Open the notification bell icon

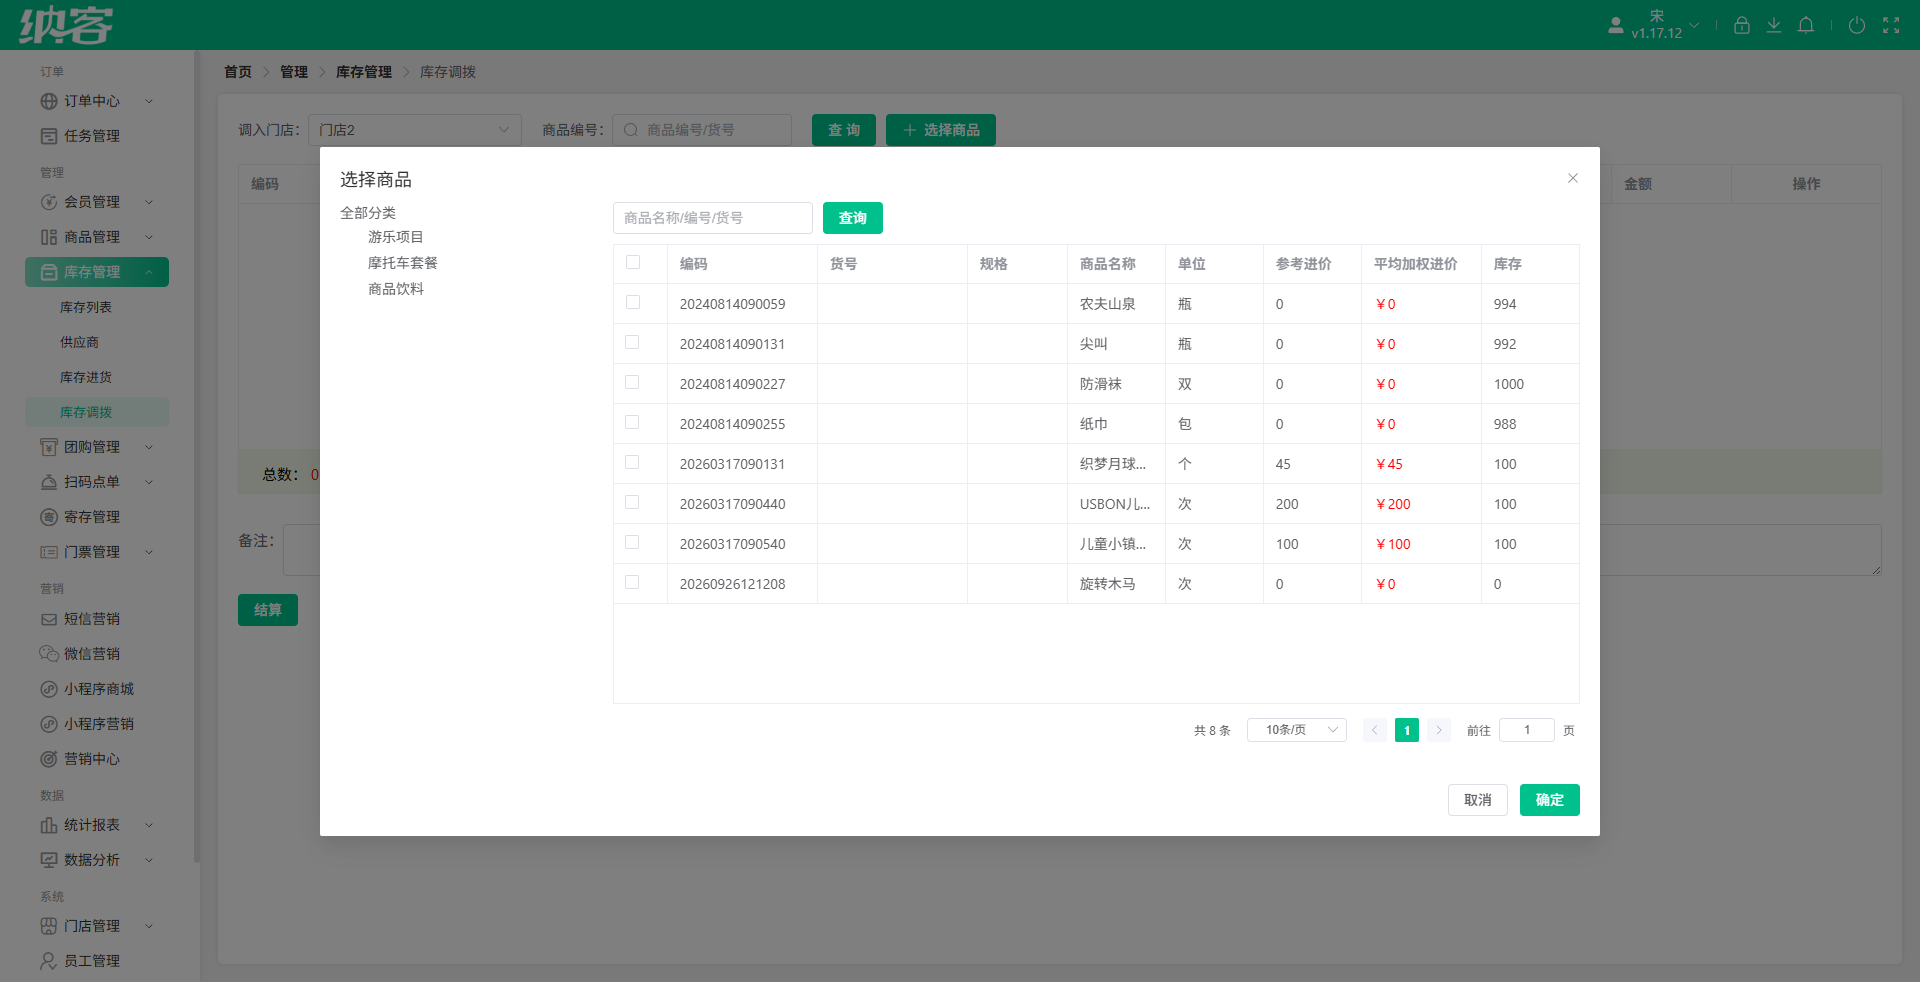click(1806, 25)
